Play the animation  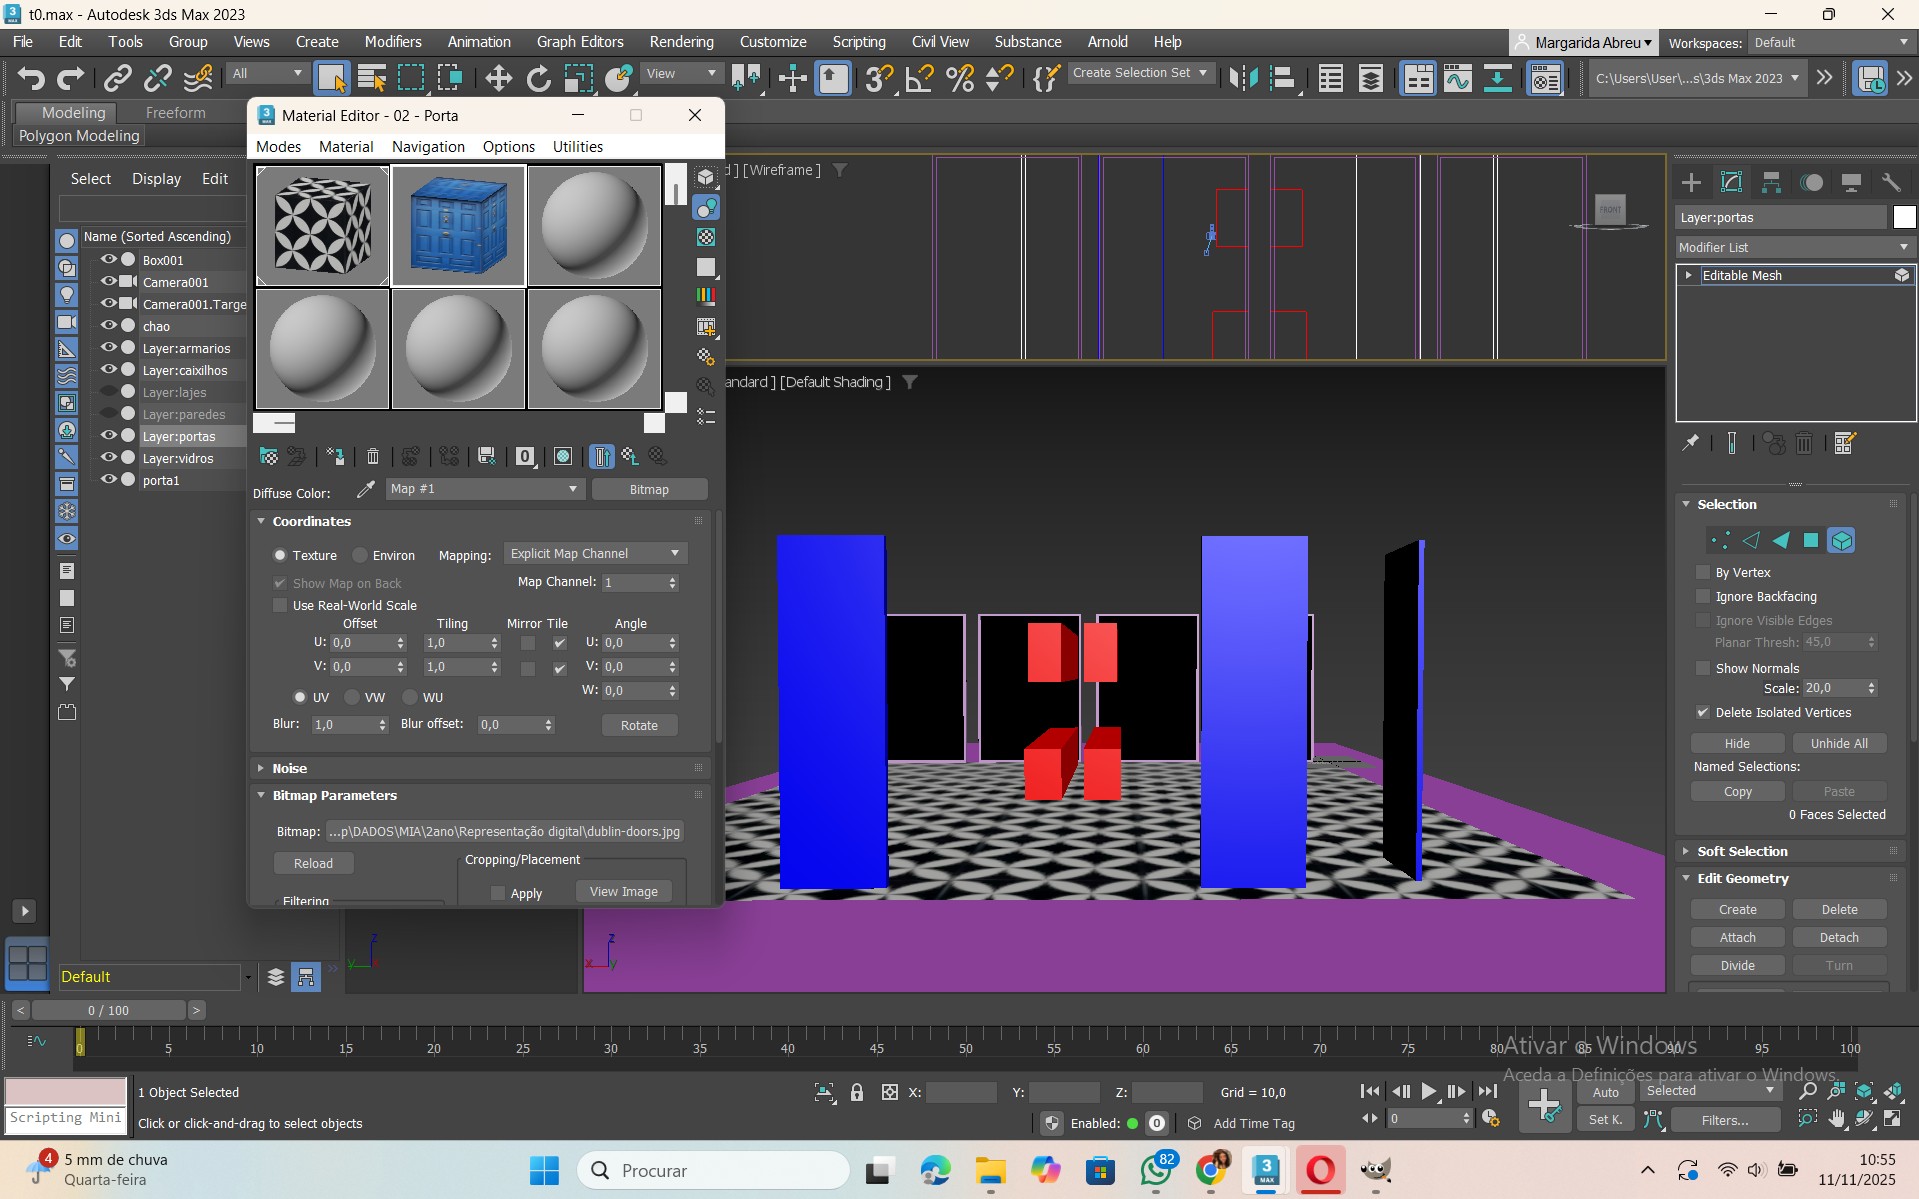pos(1429,1091)
